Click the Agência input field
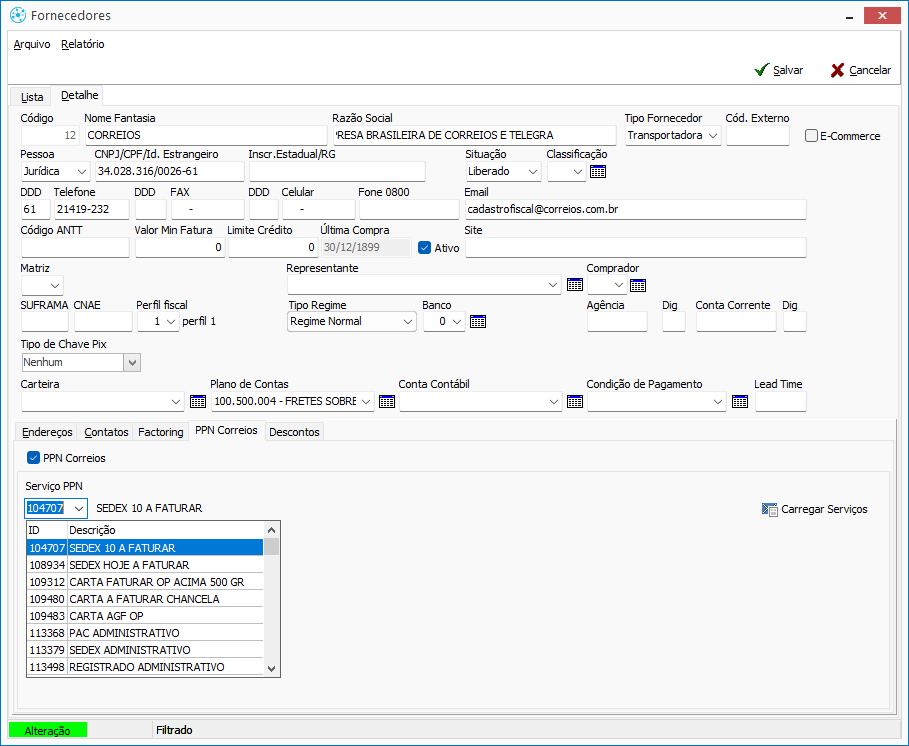The height and width of the screenshot is (746, 909). 617,322
